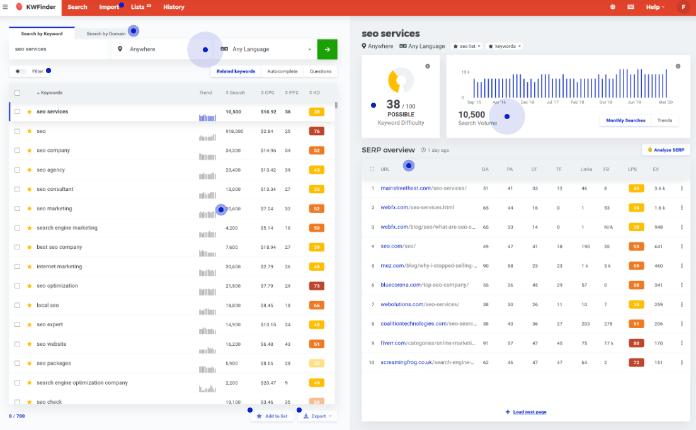
Task: Open the apps icon in the top bar
Action: [613, 7]
